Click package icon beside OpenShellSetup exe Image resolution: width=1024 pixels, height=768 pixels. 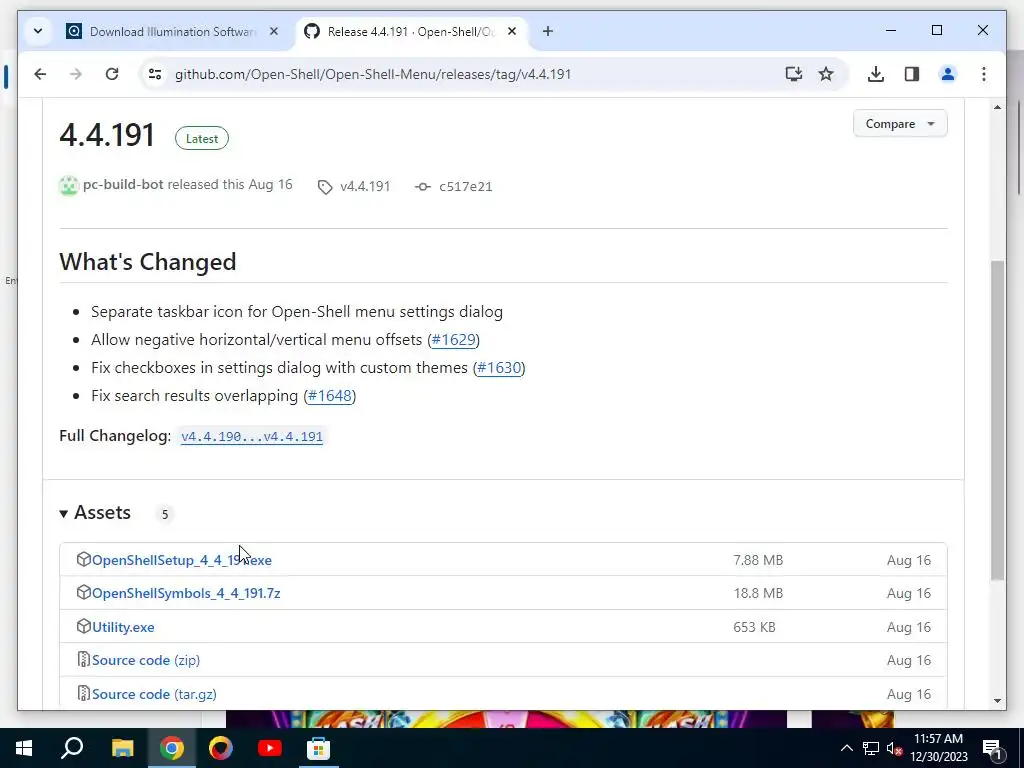click(x=84, y=559)
